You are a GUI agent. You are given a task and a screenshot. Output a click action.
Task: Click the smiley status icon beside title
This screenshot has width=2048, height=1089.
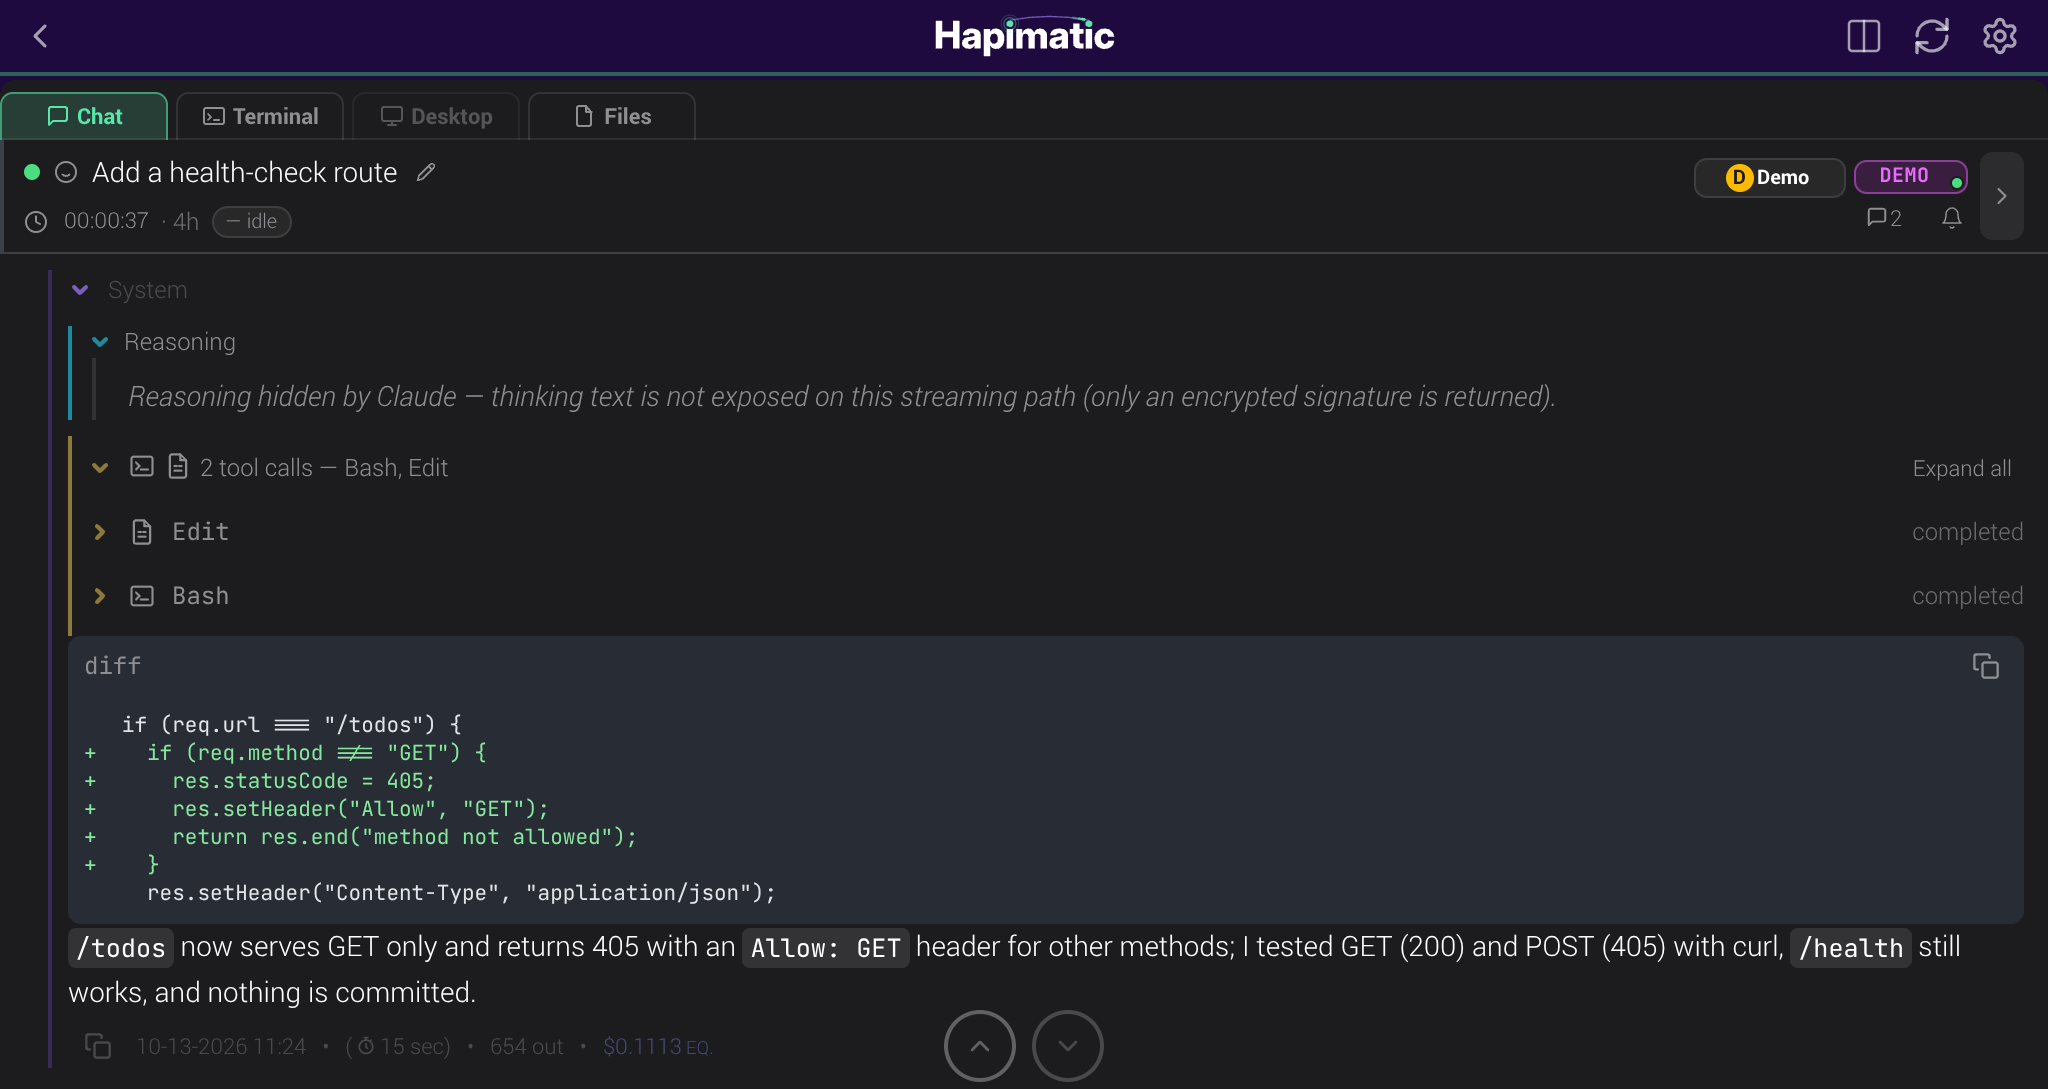click(x=66, y=173)
